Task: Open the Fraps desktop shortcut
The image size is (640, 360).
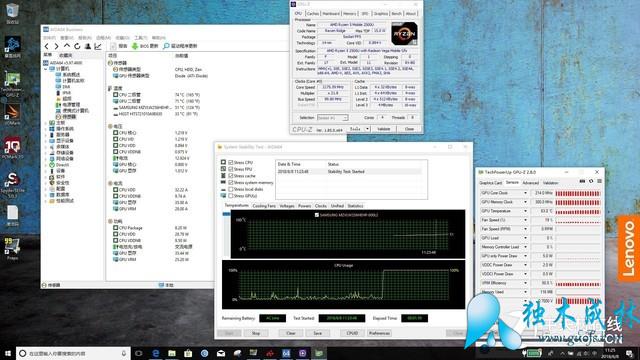Action: 12,249
